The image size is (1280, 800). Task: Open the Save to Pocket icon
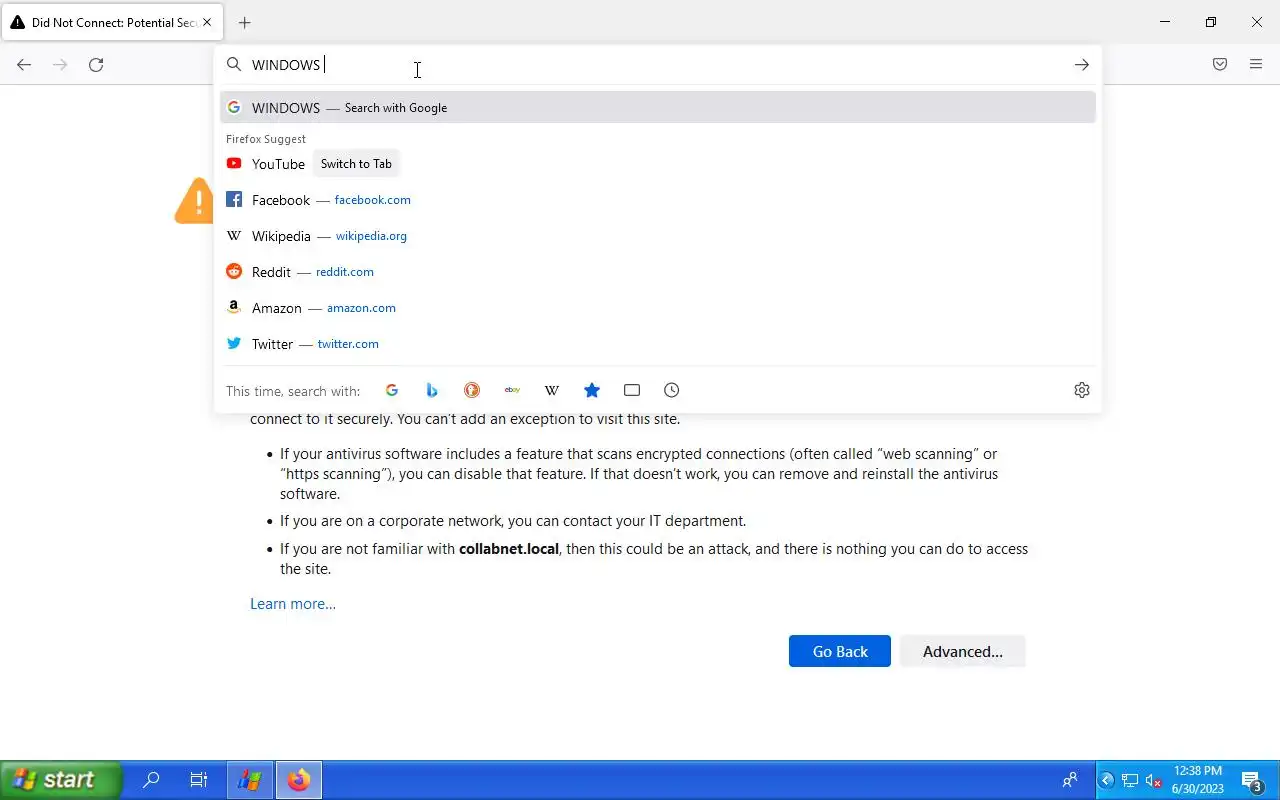[x=1220, y=65]
